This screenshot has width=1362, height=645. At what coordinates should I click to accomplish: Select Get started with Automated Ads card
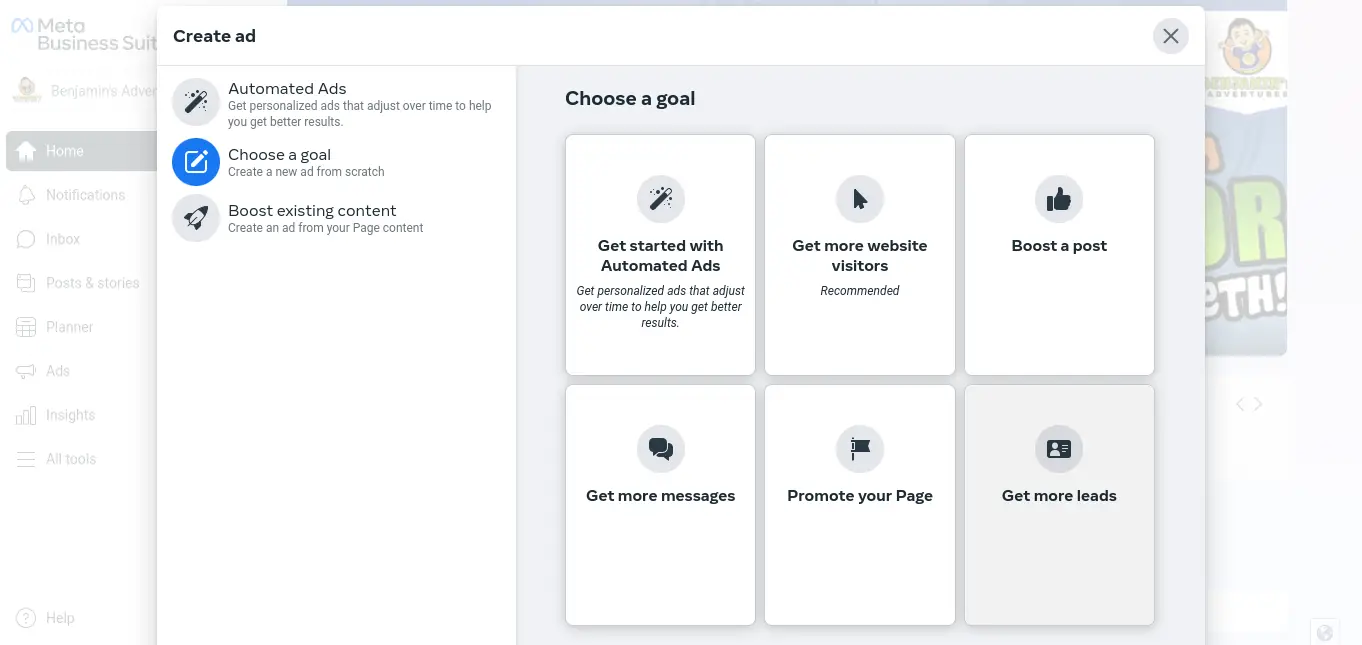(x=660, y=256)
